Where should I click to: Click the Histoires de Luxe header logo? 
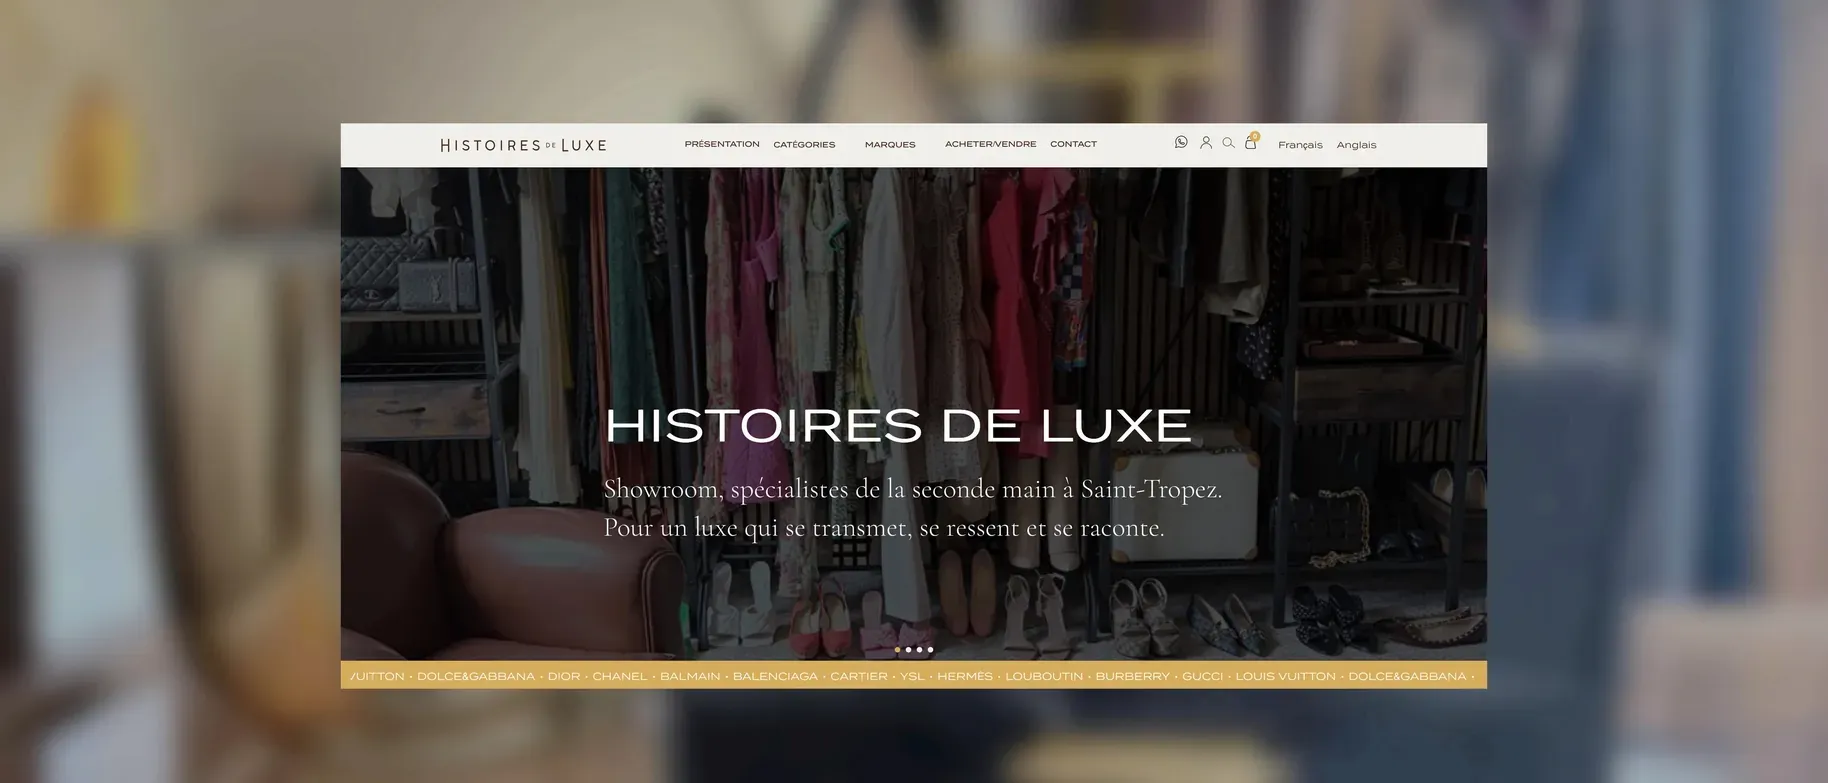coord(523,145)
